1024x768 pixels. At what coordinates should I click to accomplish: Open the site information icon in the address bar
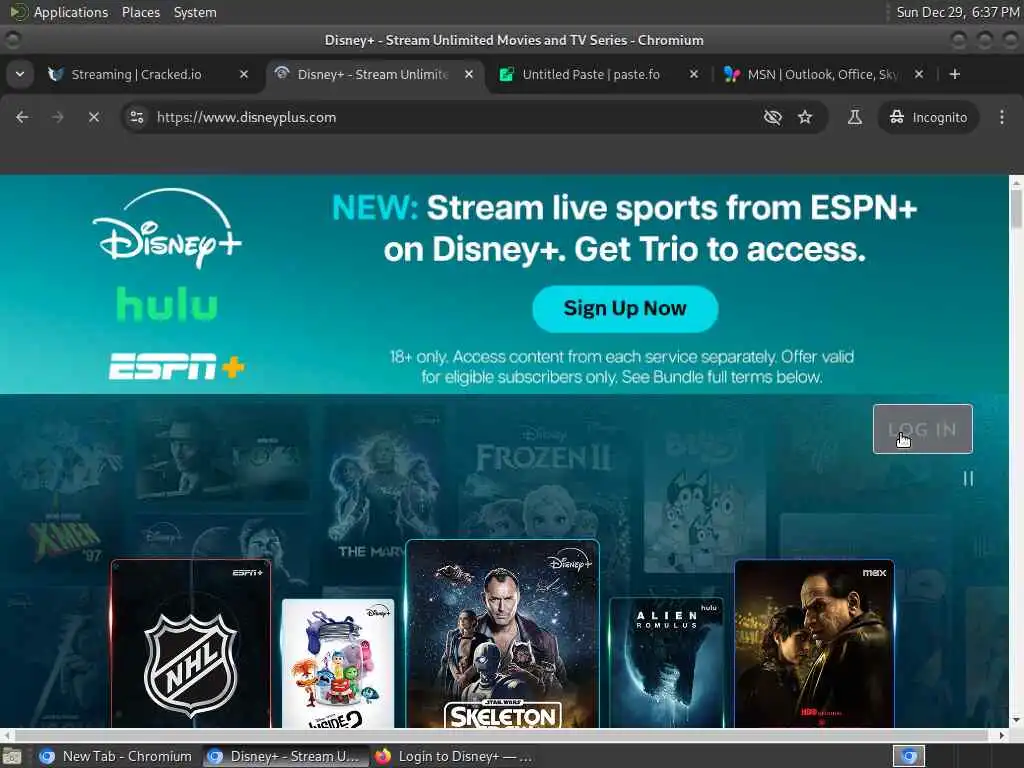(x=136, y=117)
